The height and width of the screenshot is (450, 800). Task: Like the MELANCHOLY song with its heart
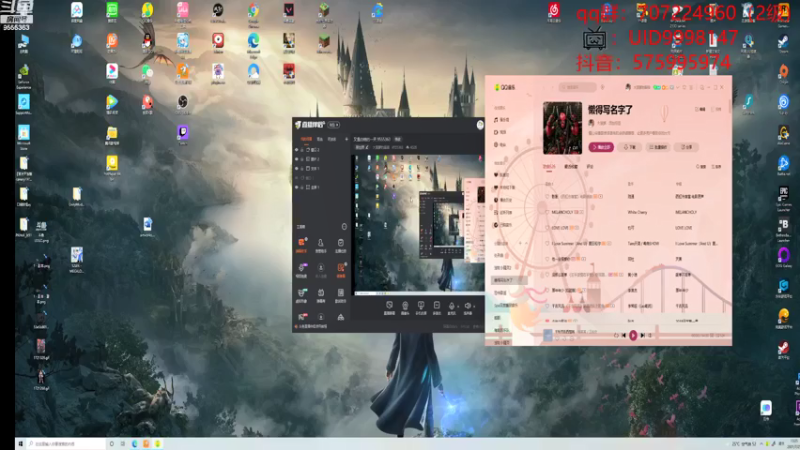547,212
